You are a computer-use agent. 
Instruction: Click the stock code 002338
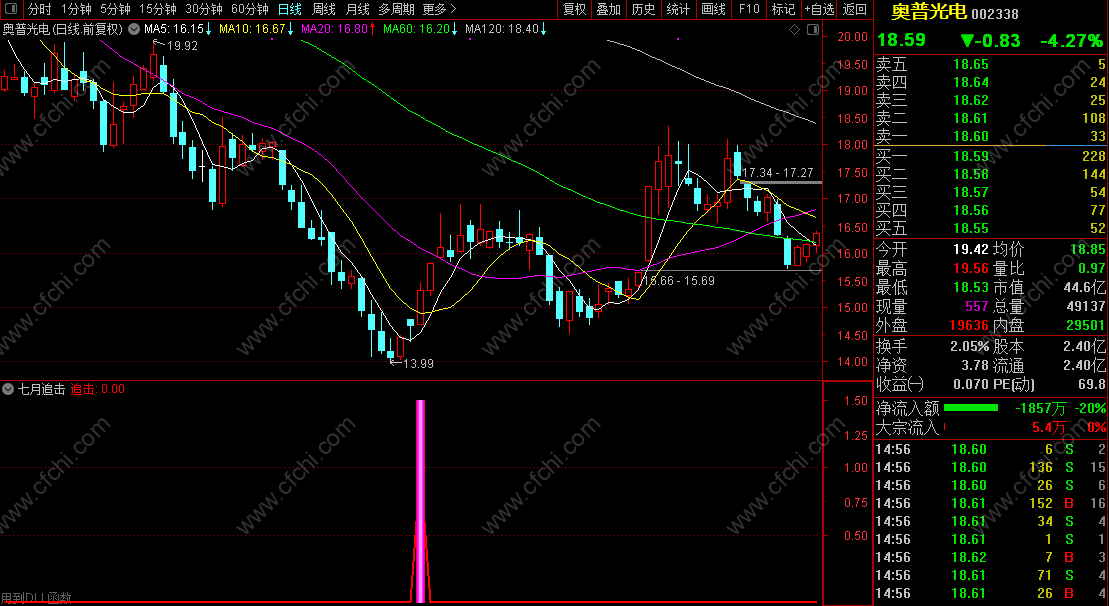point(995,14)
